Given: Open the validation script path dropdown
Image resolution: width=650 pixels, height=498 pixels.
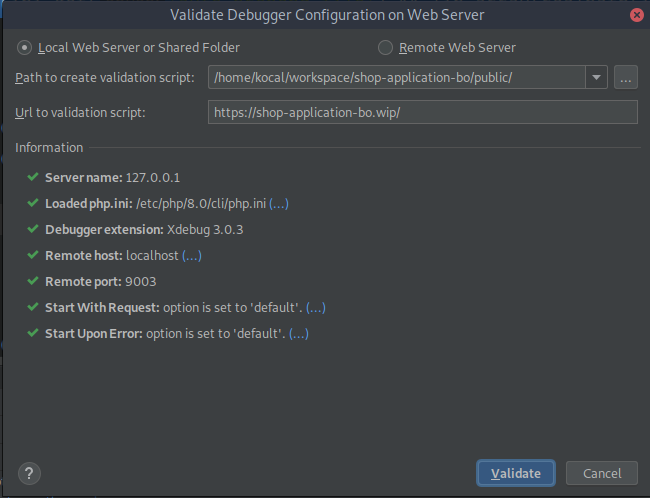Looking at the screenshot, I should click(597, 77).
